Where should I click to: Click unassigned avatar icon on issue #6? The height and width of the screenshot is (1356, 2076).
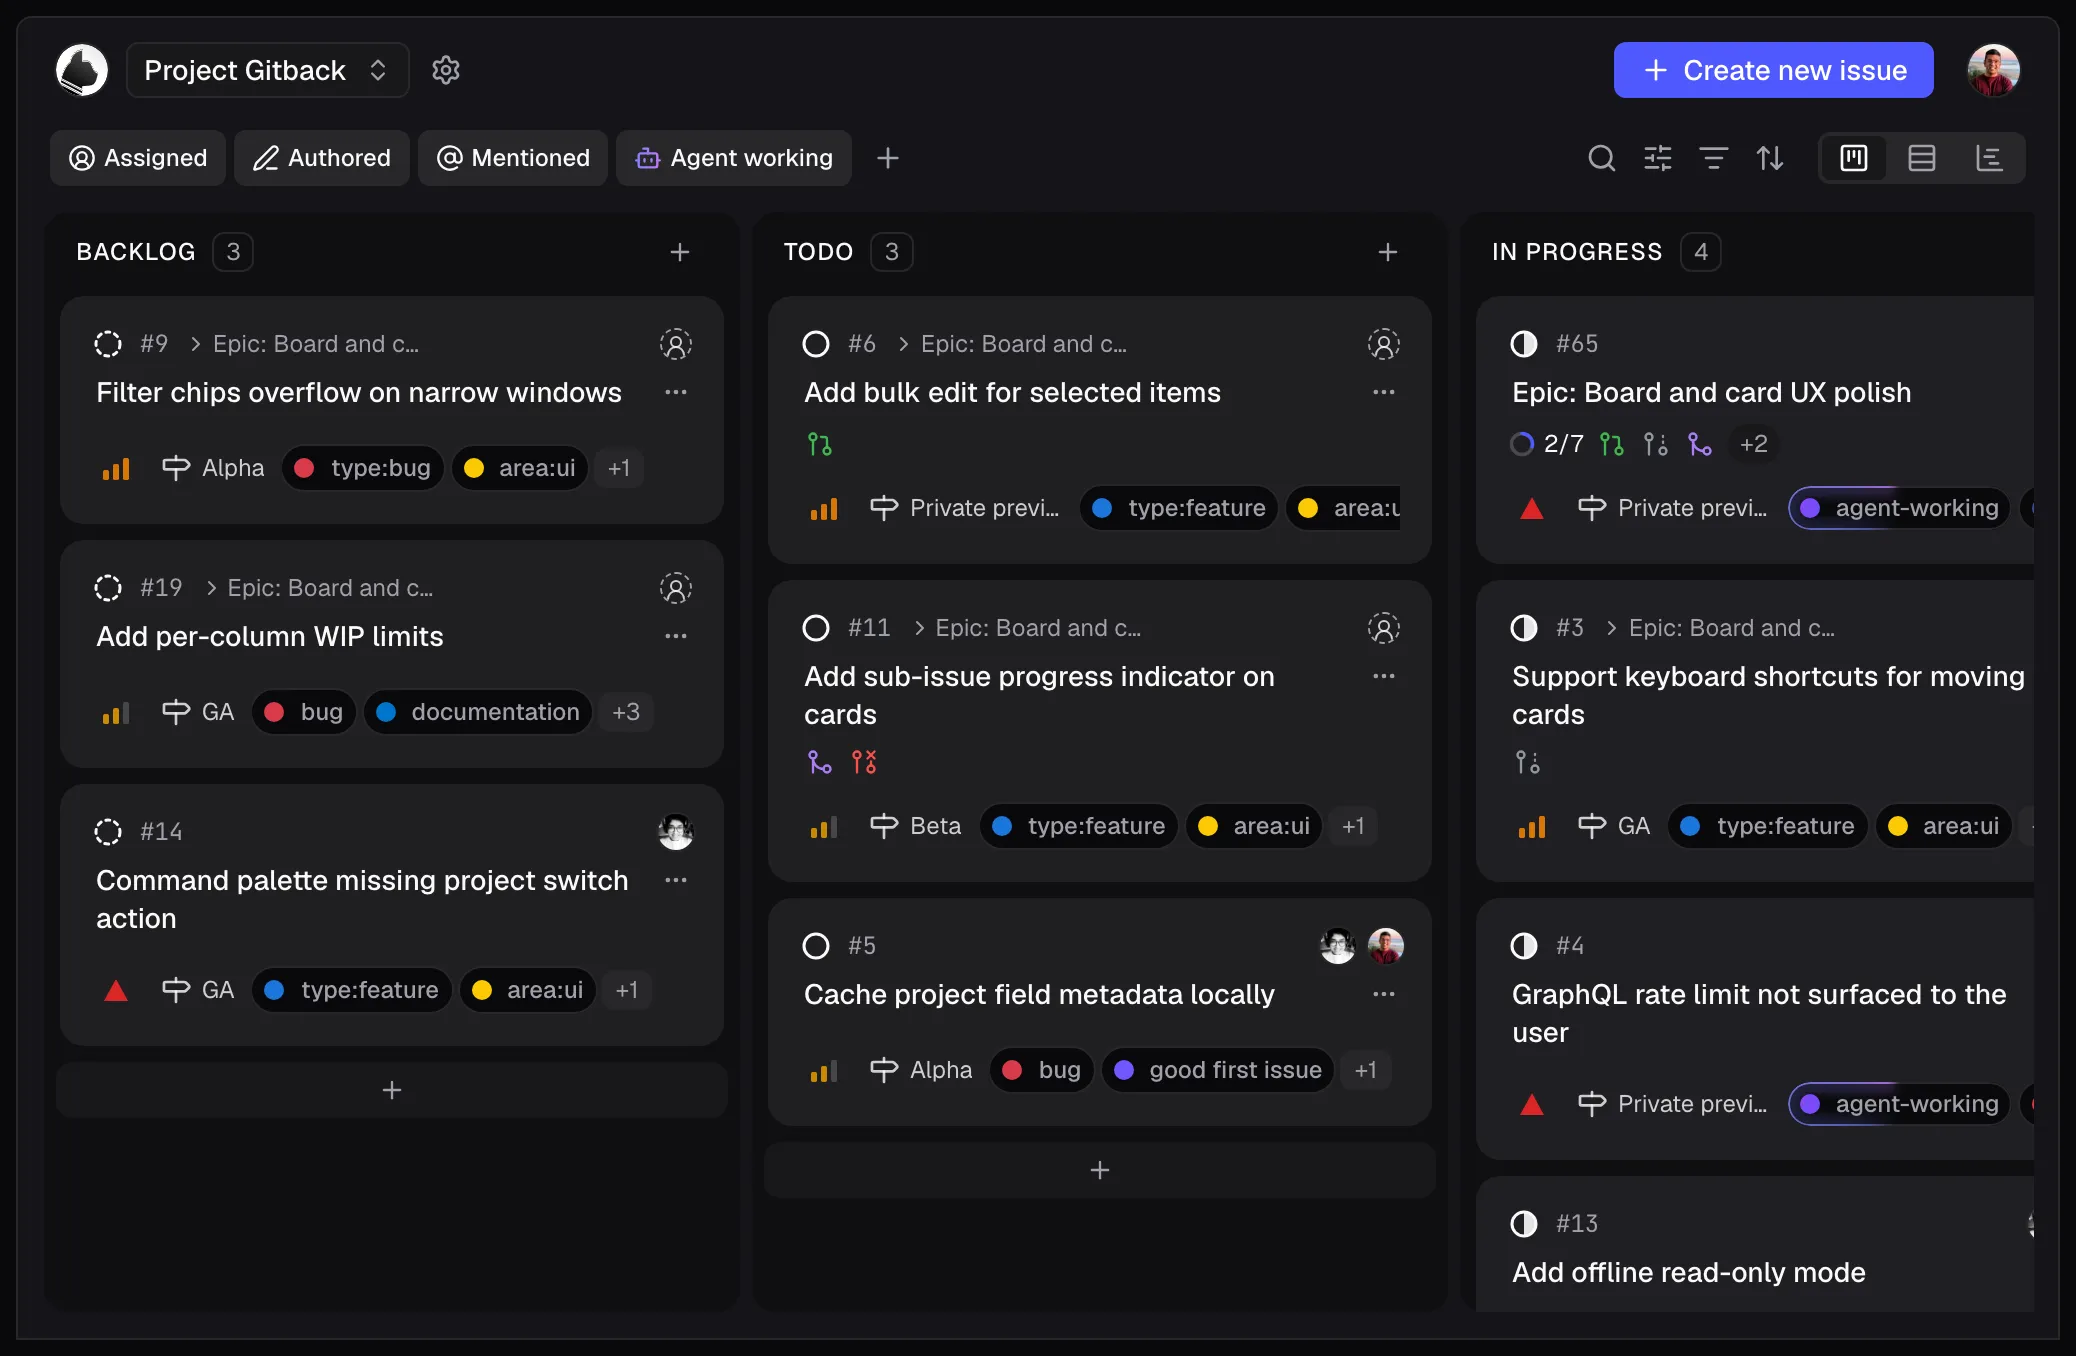[x=1383, y=344]
